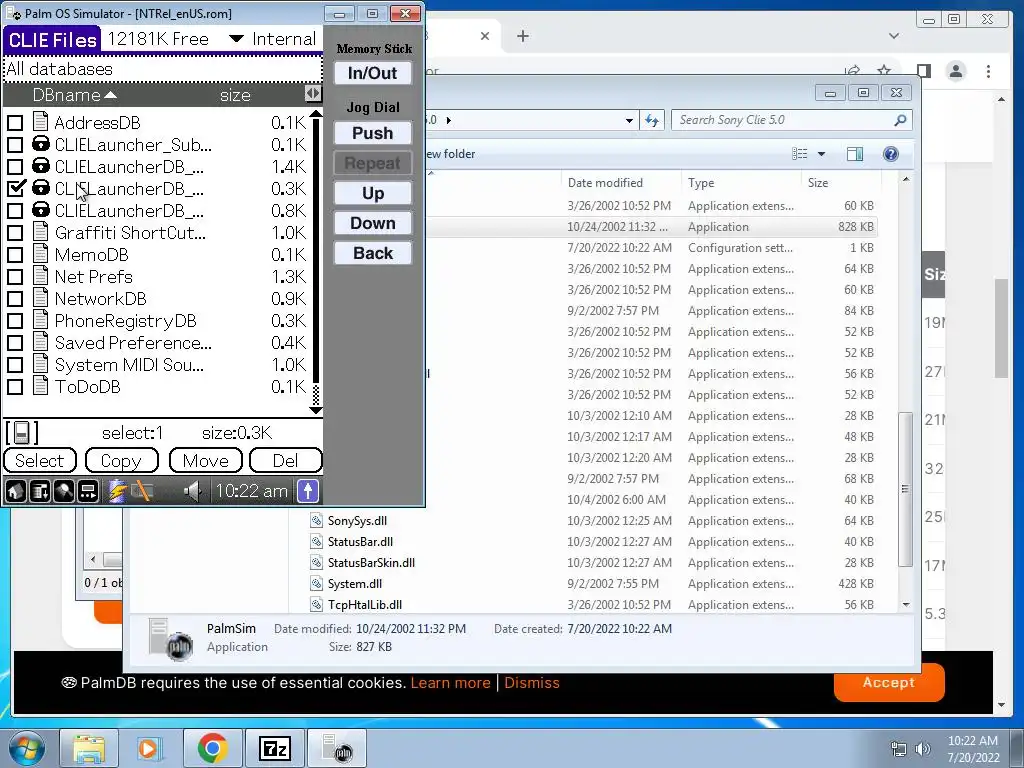Viewport: 1024px width, 768px height.
Task: Sort by the DBname header arrow
Action: click(x=111, y=95)
